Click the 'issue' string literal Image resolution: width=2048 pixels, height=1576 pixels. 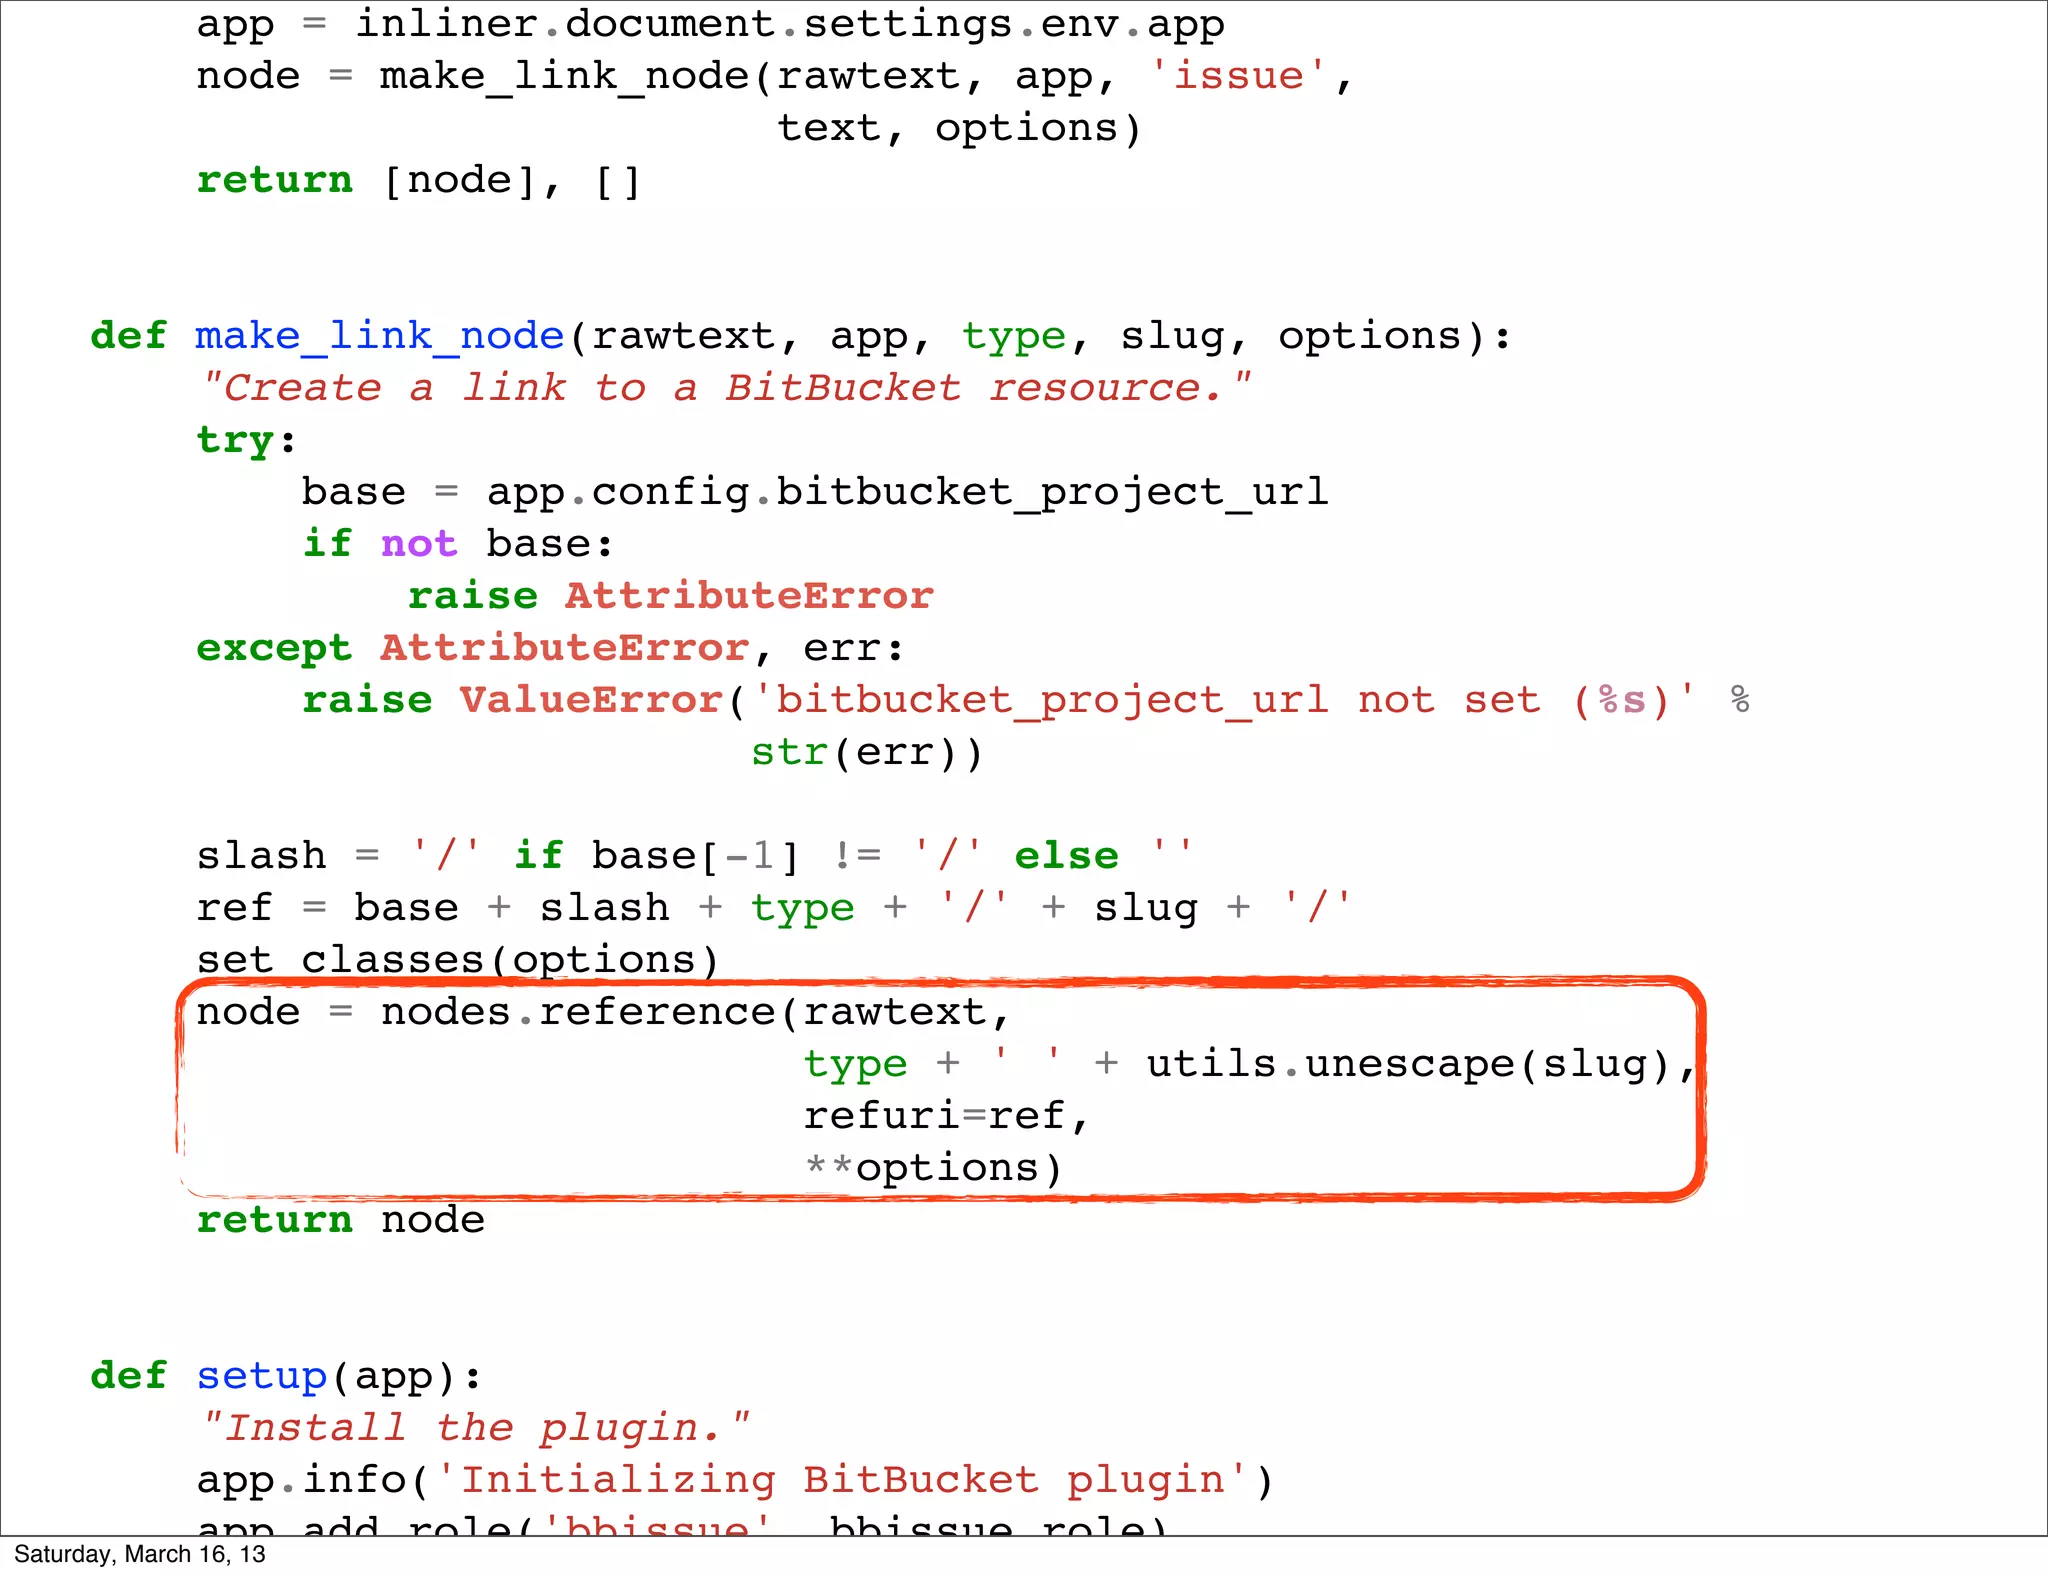(1238, 77)
